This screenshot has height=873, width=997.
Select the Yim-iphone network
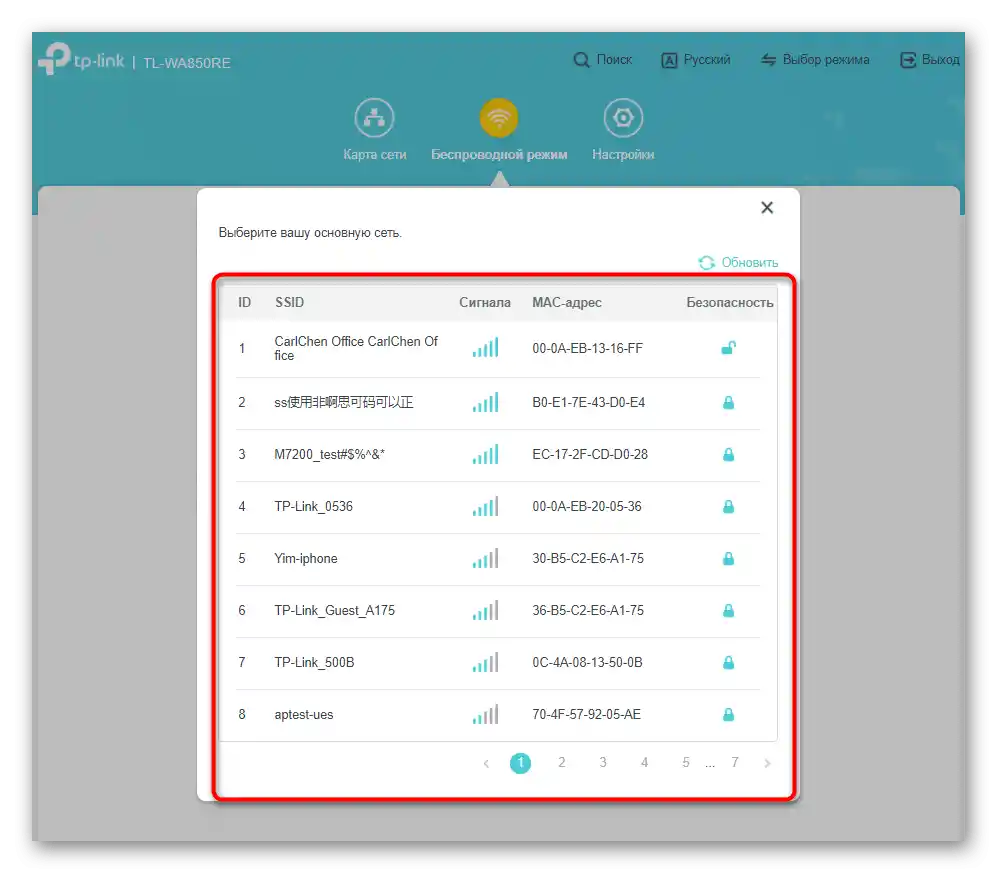(x=306, y=558)
